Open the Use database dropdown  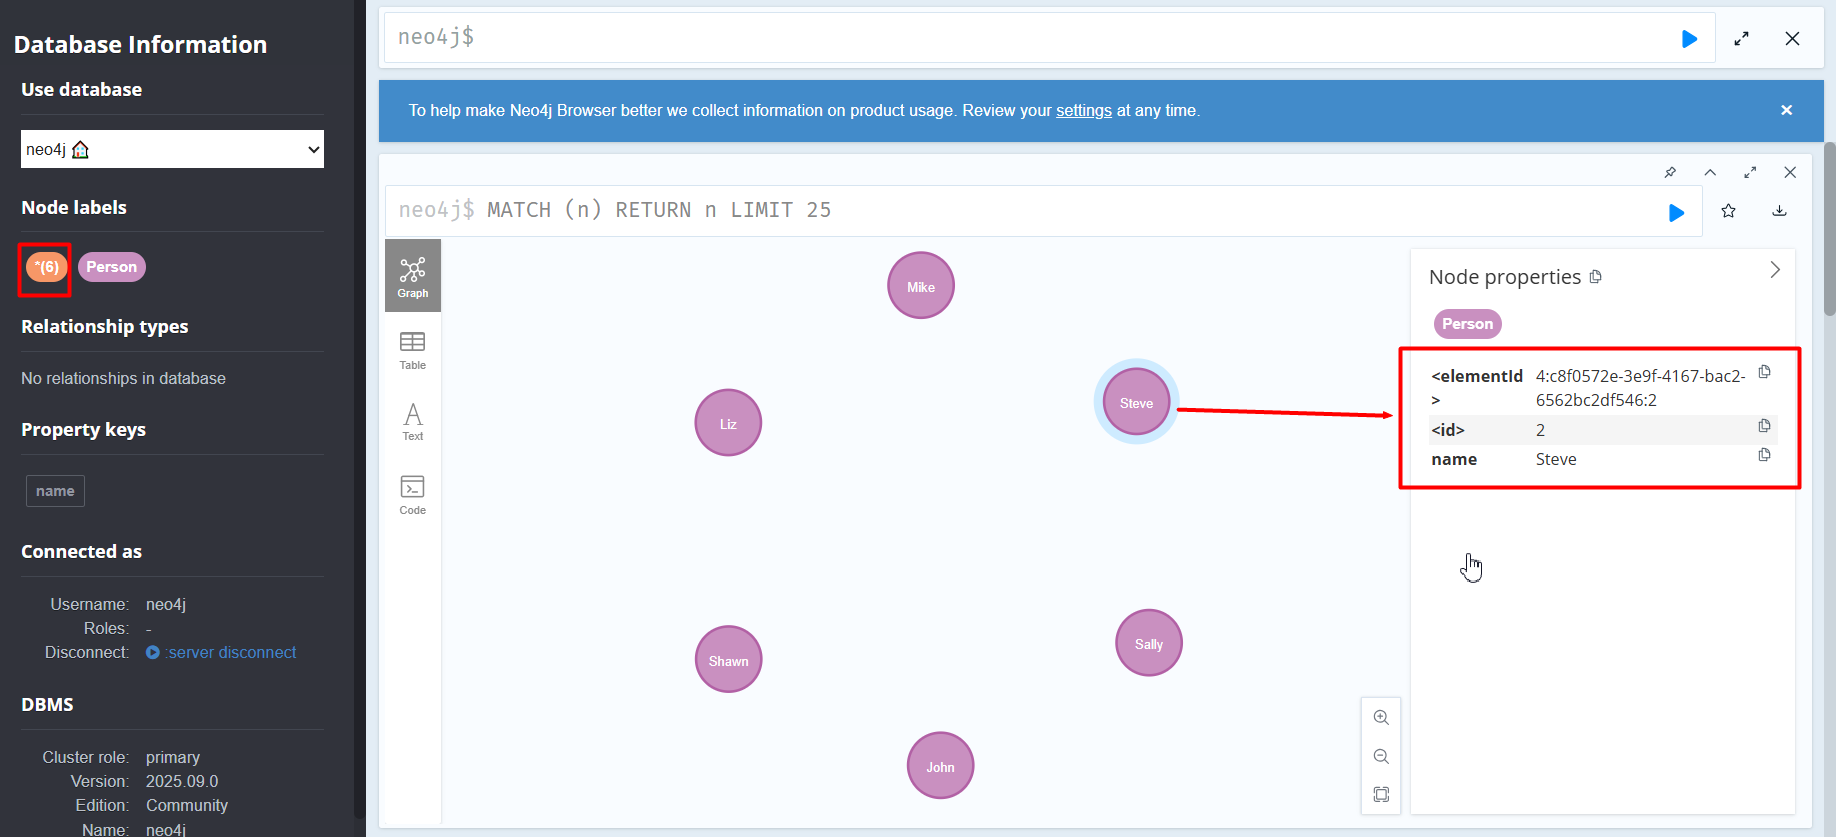click(172, 149)
